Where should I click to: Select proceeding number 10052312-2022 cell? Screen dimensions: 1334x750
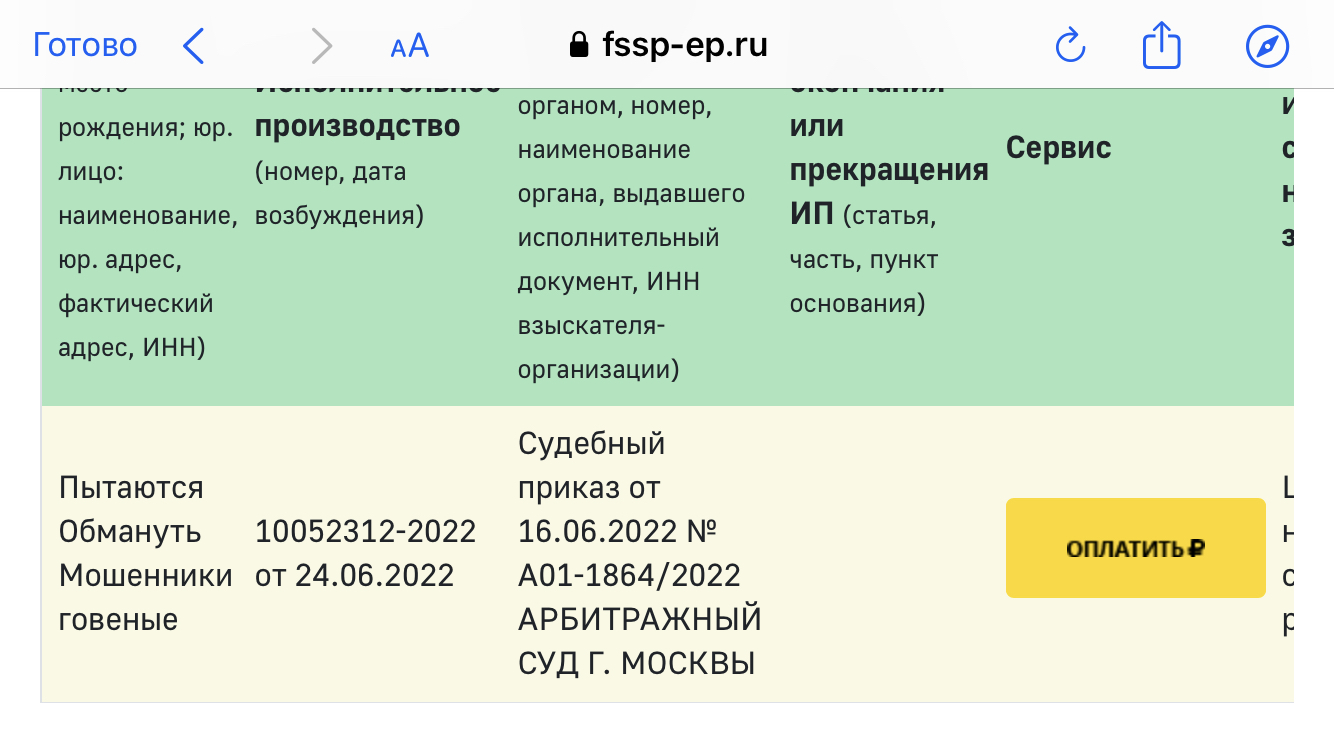(365, 553)
